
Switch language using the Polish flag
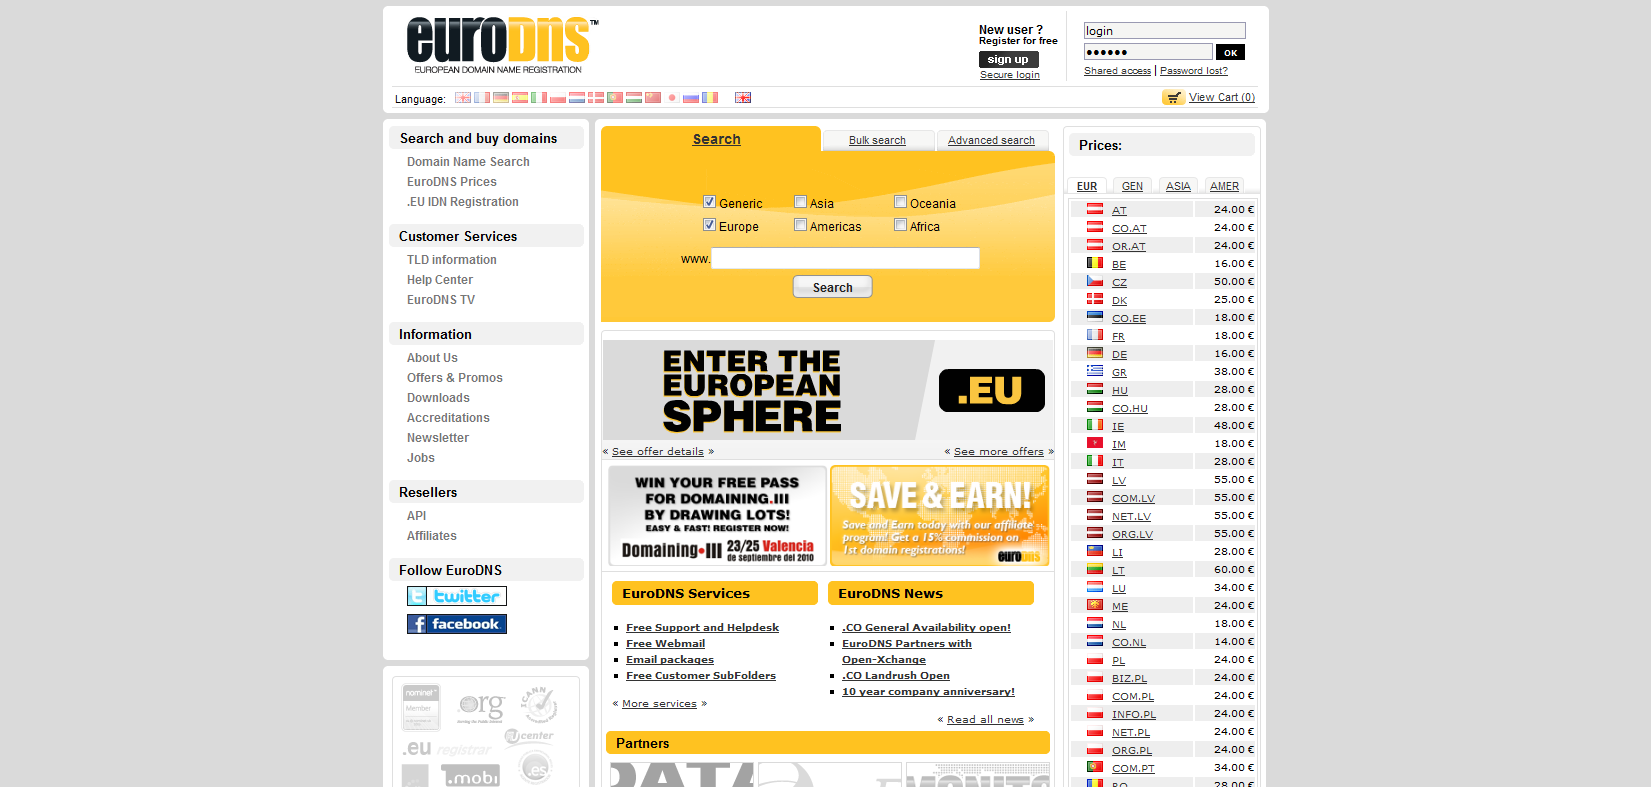[558, 97]
